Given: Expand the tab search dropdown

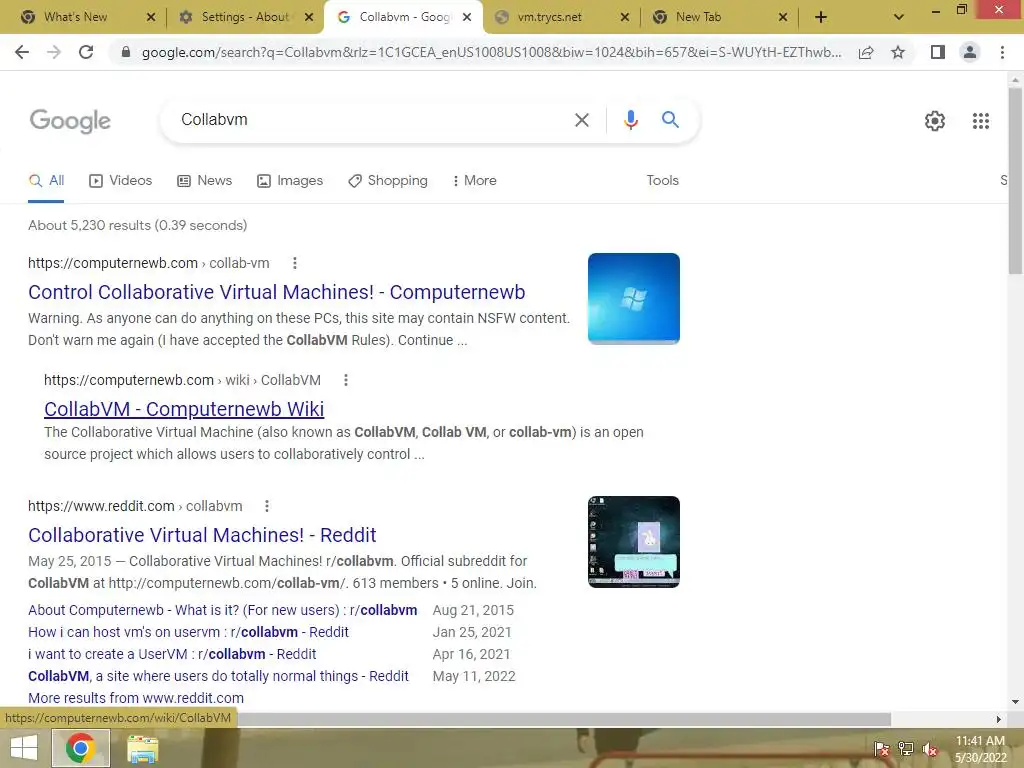Looking at the screenshot, I should tap(899, 18).
